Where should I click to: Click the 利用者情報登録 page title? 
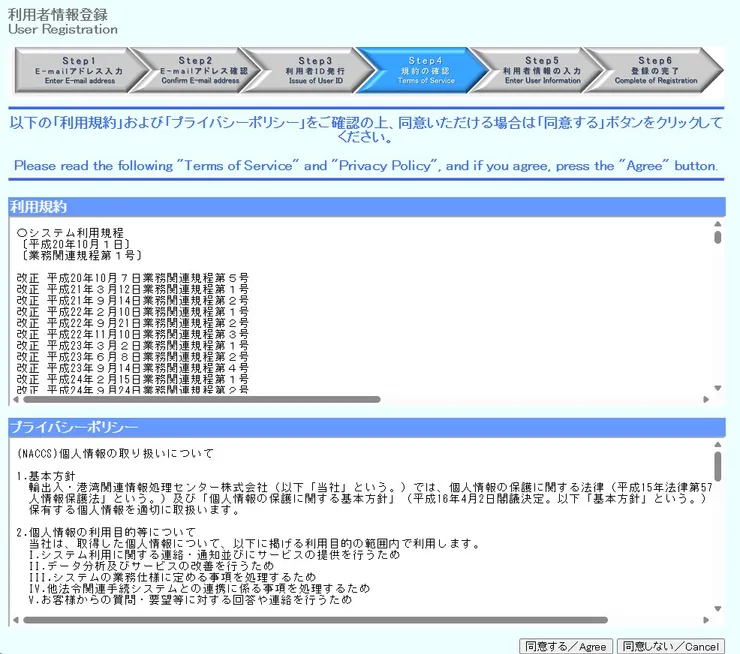(58, 14)
